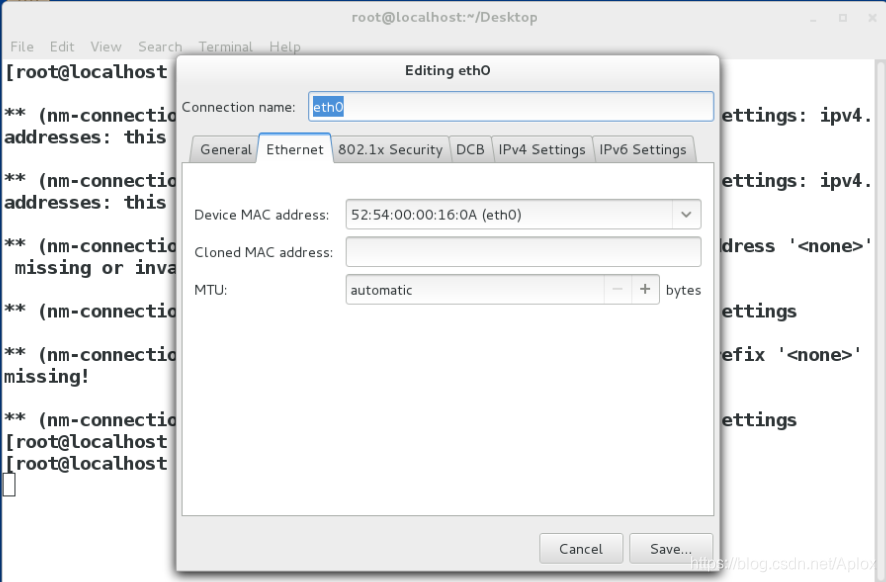Screen dimensions: 886x582
Task: Open the terminal Search menu
Action: pyautogui.click(x=160, y=47)
